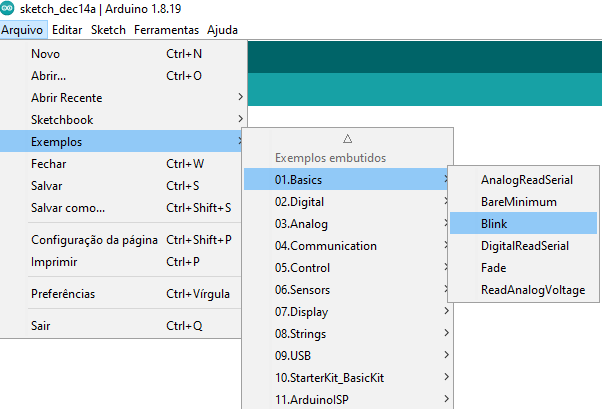Open the Fade example
This screenshot has height=409, width=602.
click(524, 267)
